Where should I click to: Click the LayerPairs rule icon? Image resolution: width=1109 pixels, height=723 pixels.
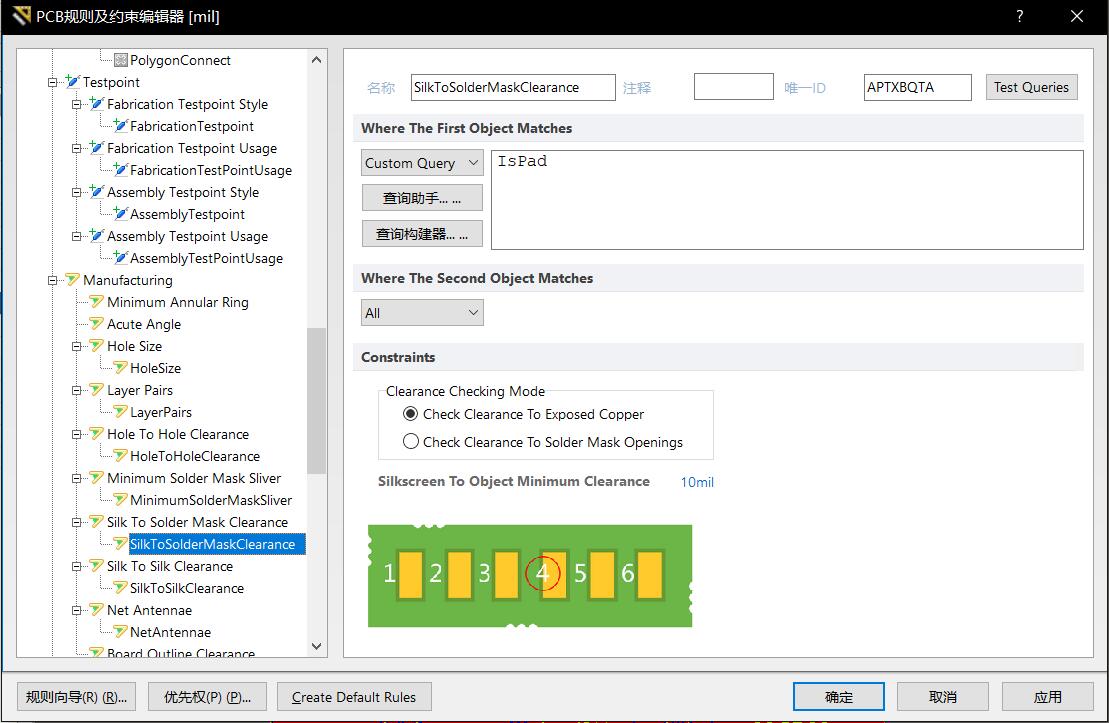pyautogui.click(x=121, y=412)
